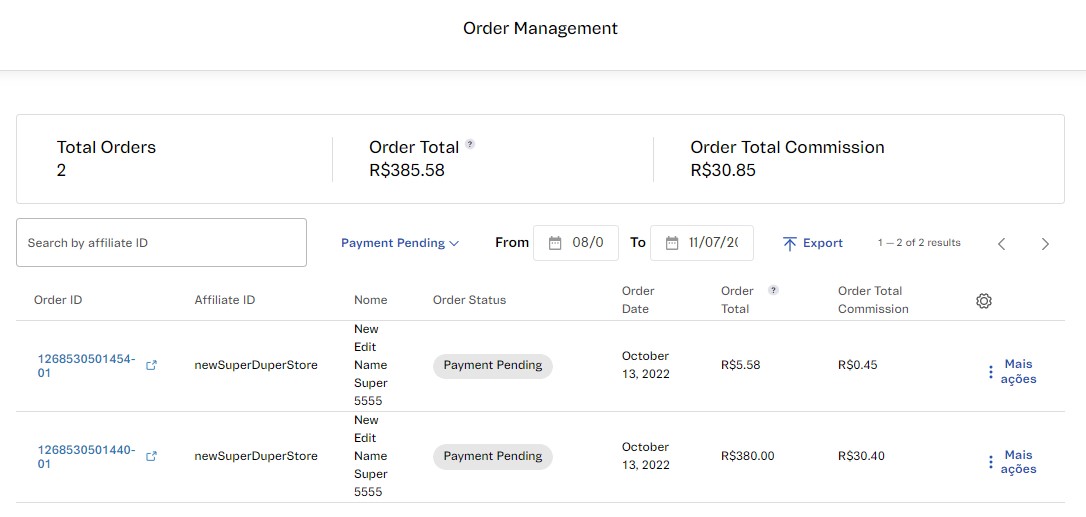The height and width of the screenshot is (517, 1086).
Task: Open Mais ações menu for first order
Action: [1012, 372]
